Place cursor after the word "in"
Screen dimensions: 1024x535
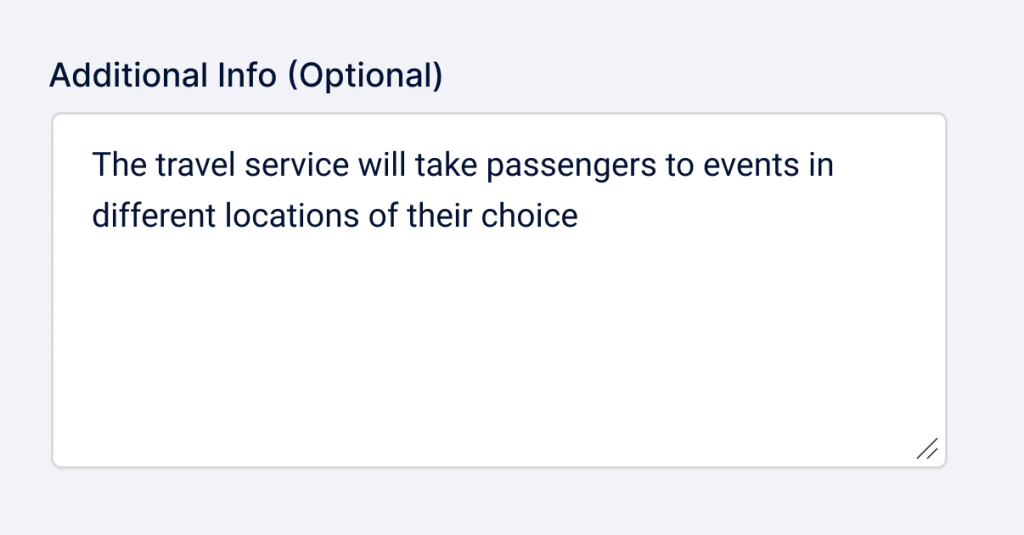834,164
